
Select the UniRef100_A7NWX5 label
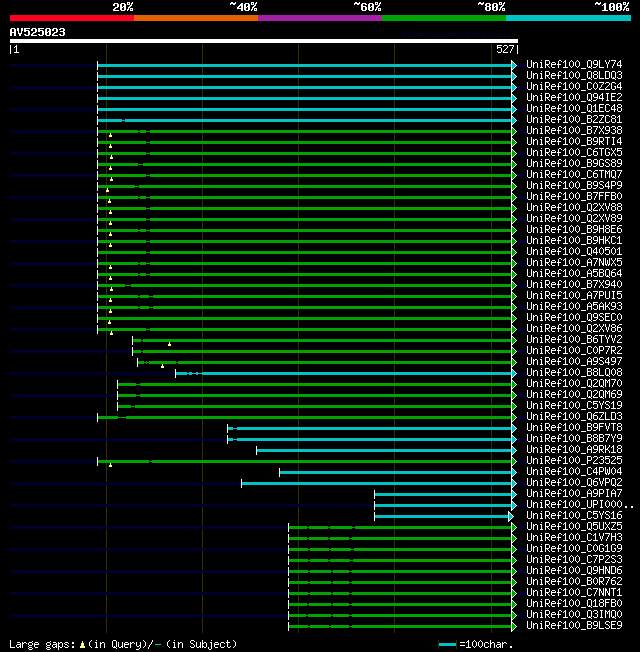point(574,262)
